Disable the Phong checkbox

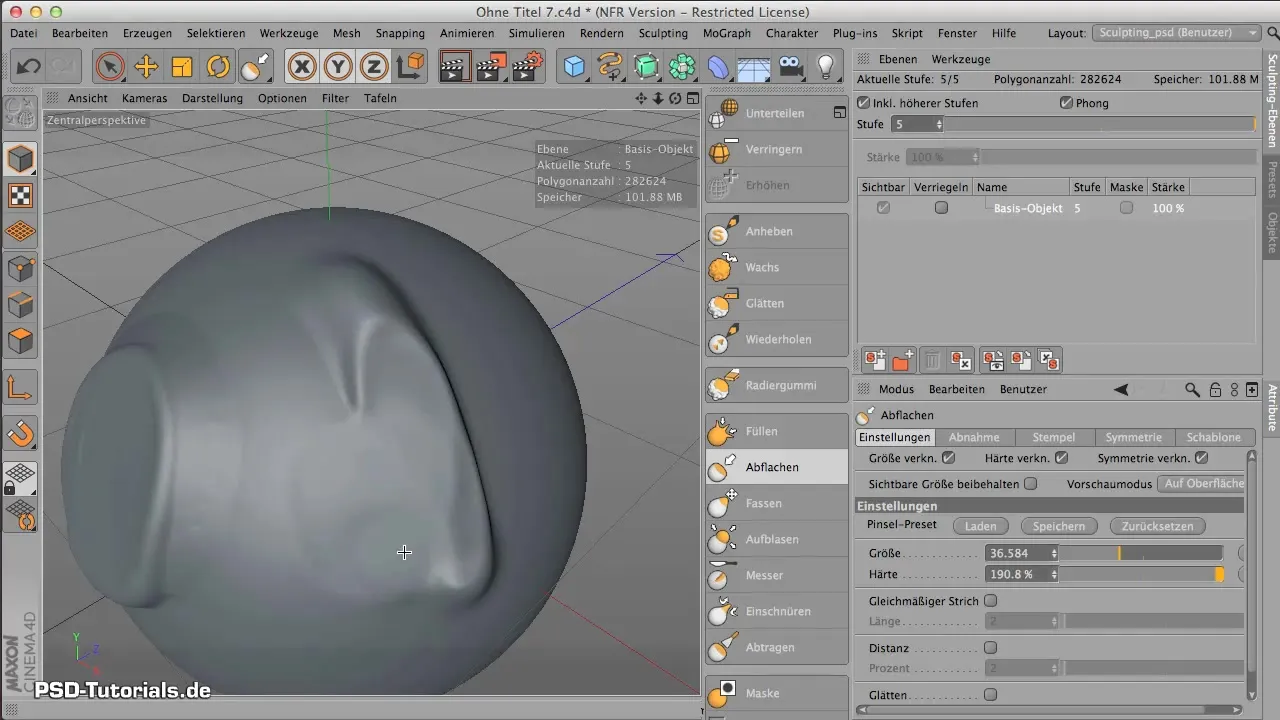(1066, 103)
